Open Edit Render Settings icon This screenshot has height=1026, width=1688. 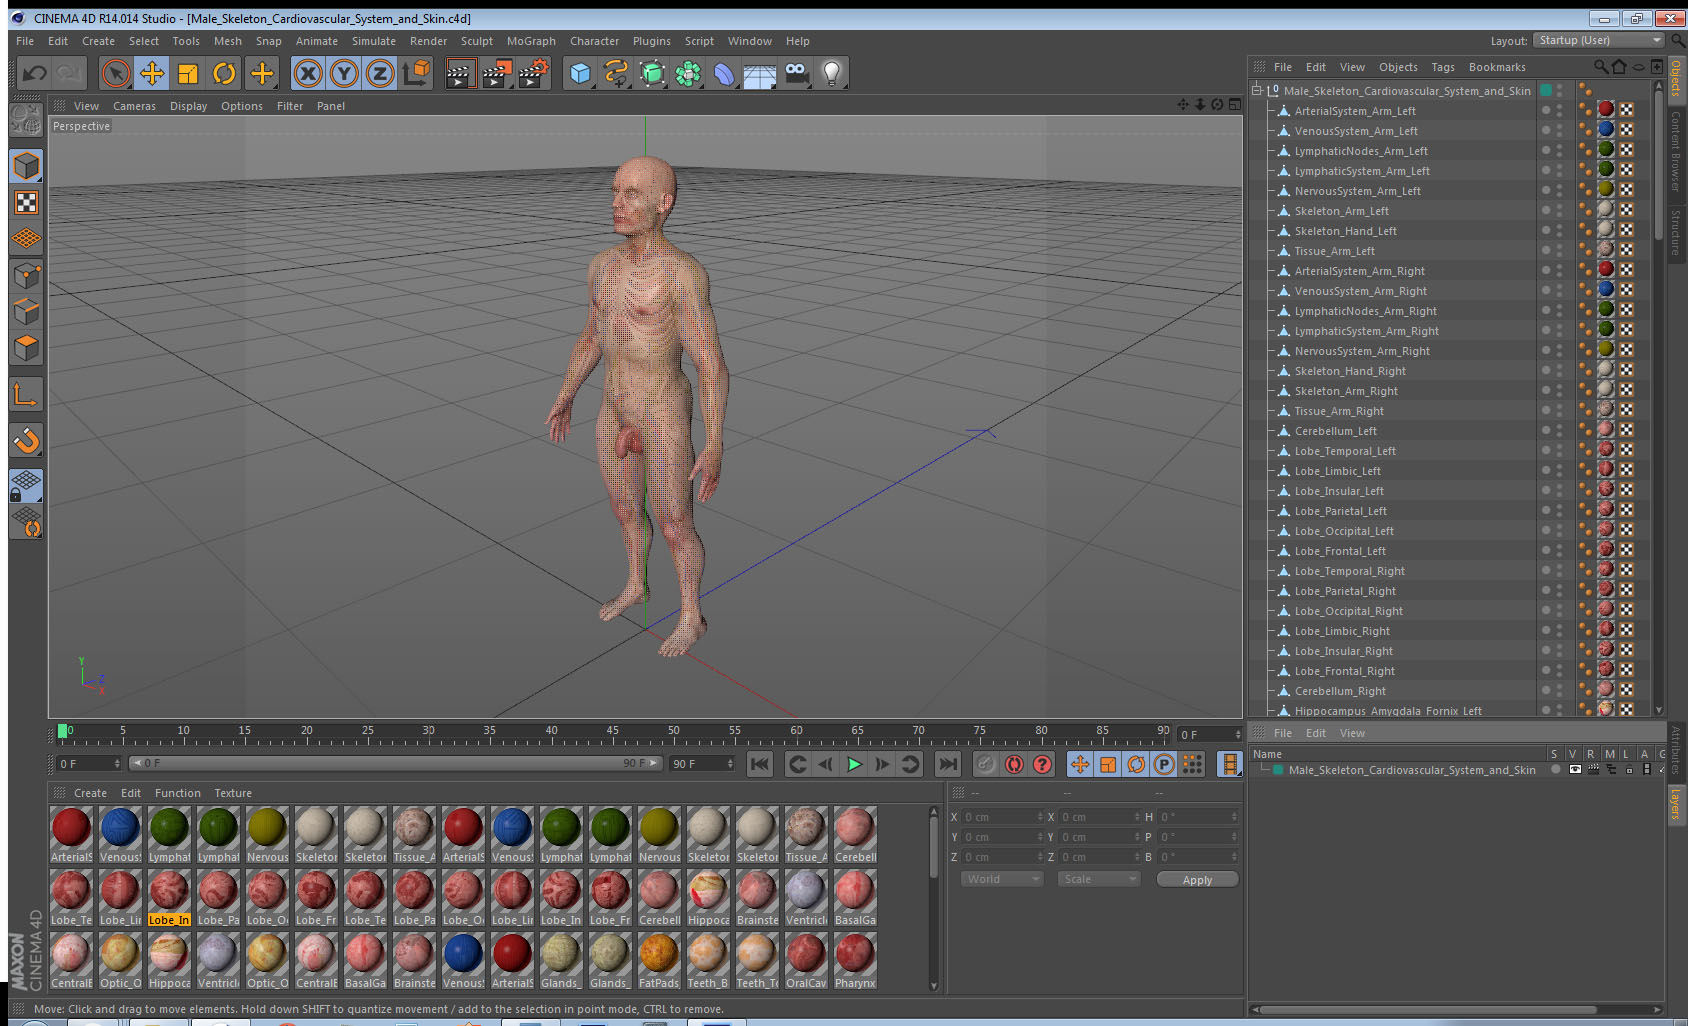tap(533, 73)
